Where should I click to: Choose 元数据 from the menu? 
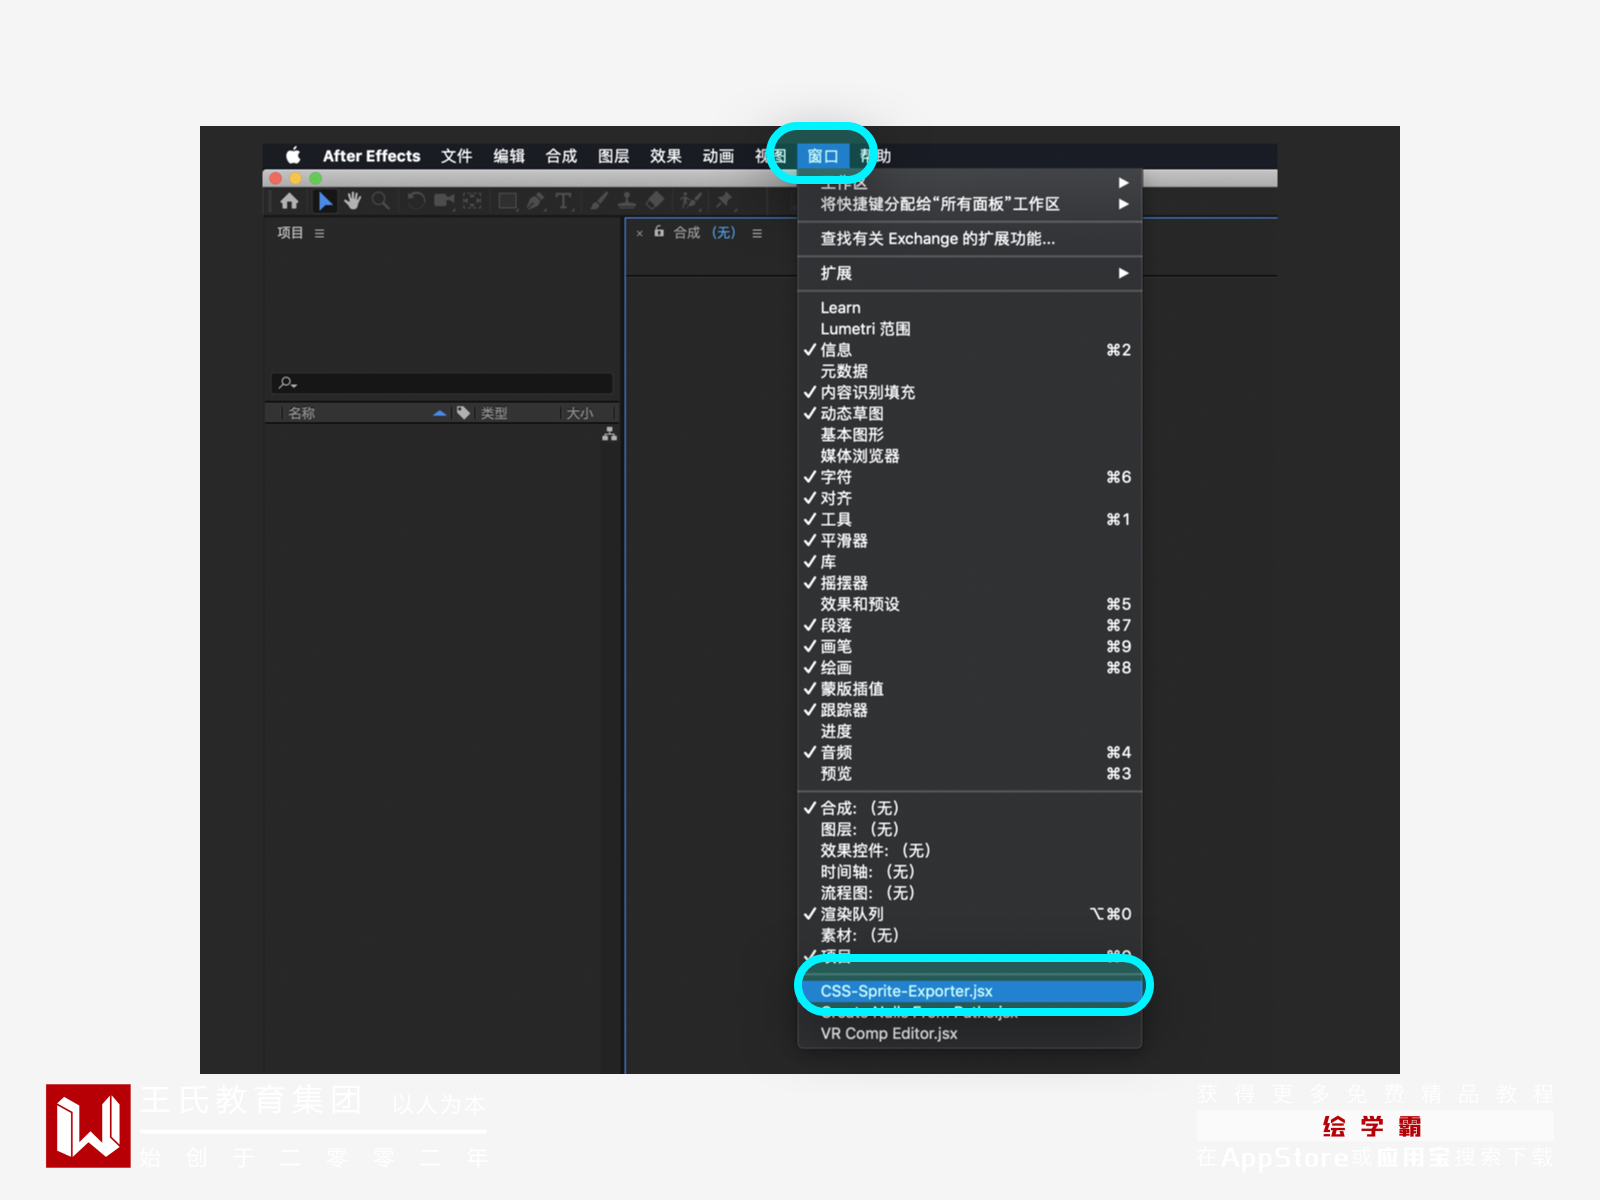(970, 371)
